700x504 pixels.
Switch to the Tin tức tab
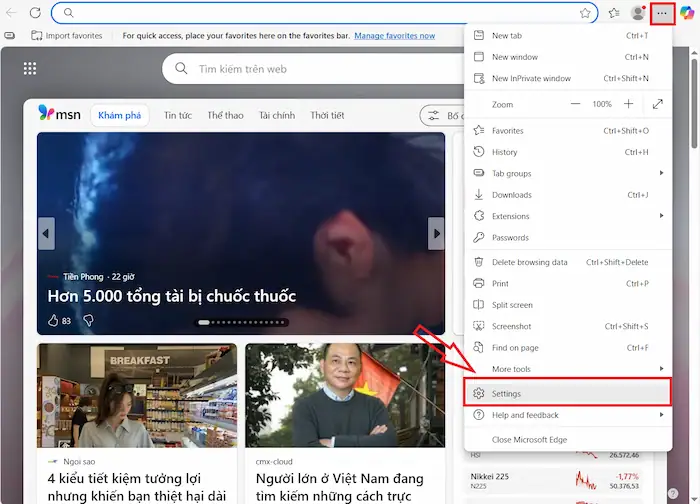click(178, 115)
